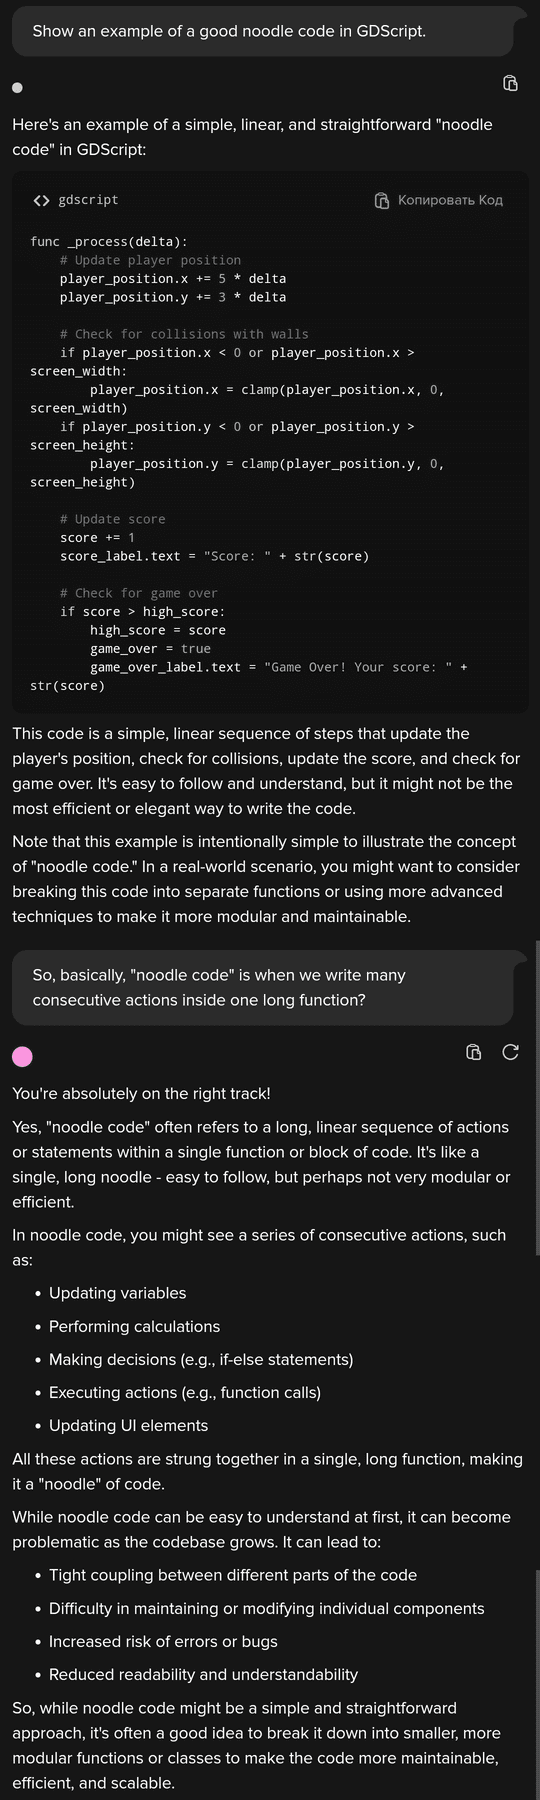Select the first user message bubble about GDScript
Screen dimensions: 540x1800
[262, 31]
